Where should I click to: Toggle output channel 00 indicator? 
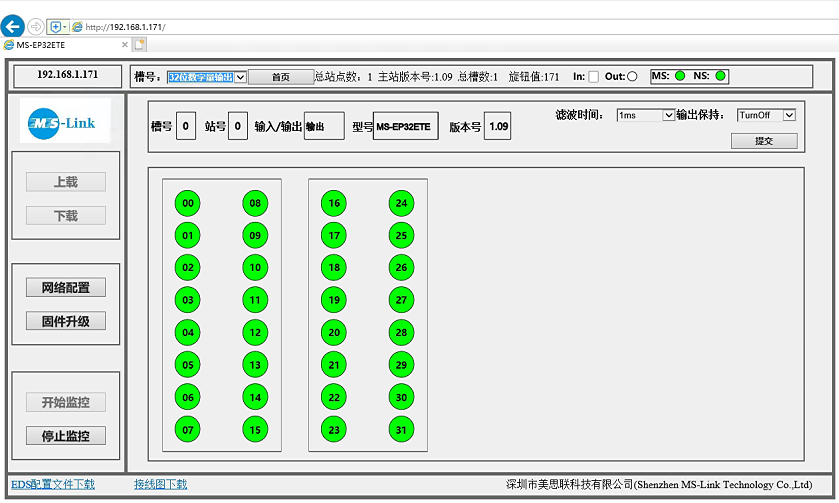187,203
